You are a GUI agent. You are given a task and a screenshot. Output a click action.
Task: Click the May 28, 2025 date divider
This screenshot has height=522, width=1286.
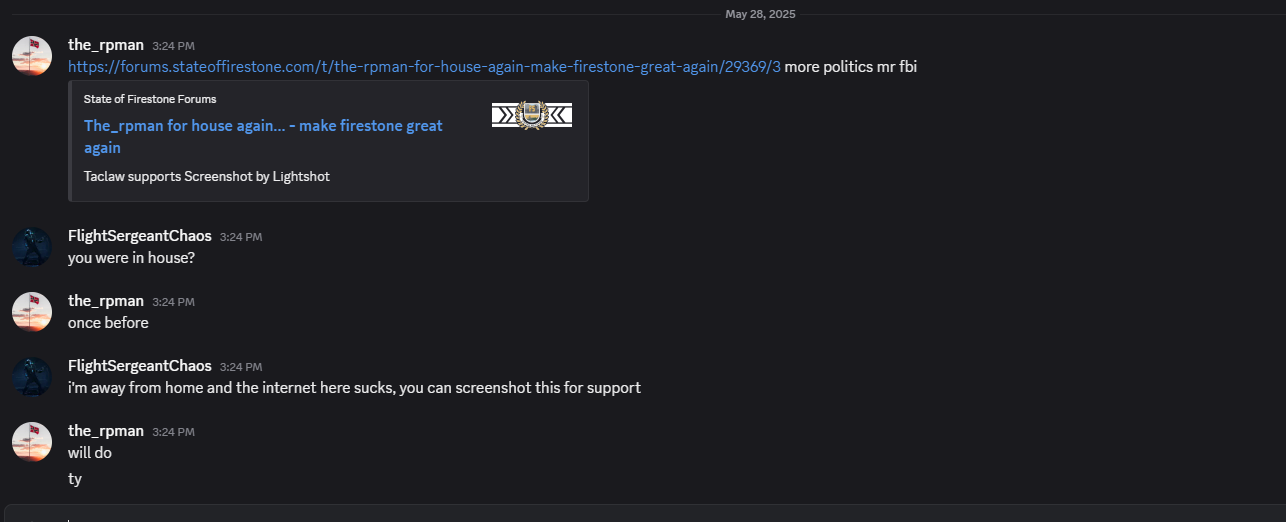[761, 14]
